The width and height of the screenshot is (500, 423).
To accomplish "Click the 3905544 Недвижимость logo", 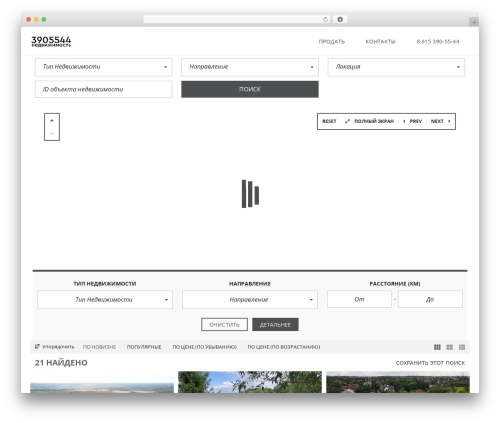I will click(51, 42).
